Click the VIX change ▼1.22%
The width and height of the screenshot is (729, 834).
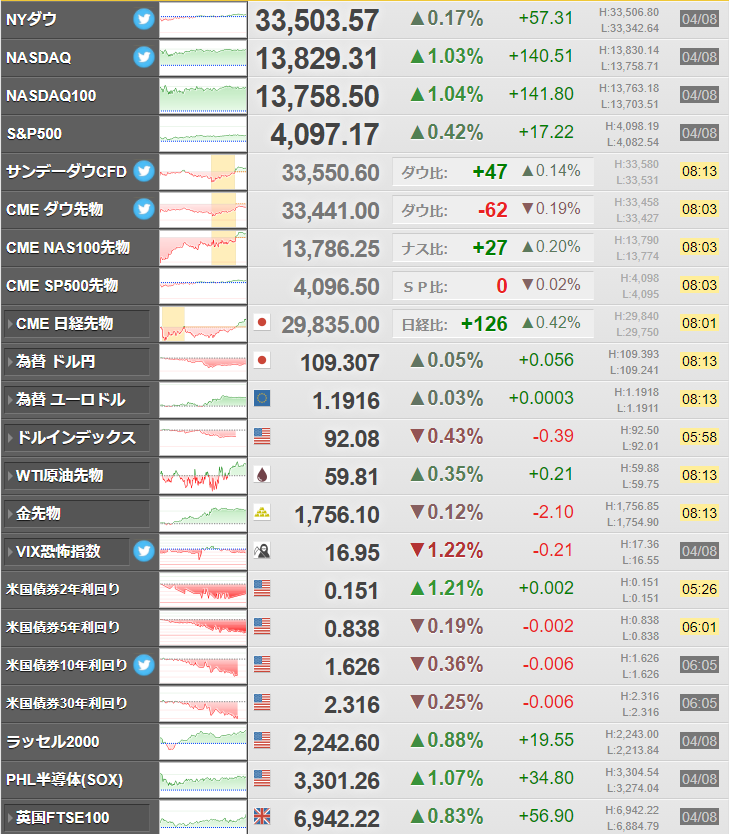point(447,550)
